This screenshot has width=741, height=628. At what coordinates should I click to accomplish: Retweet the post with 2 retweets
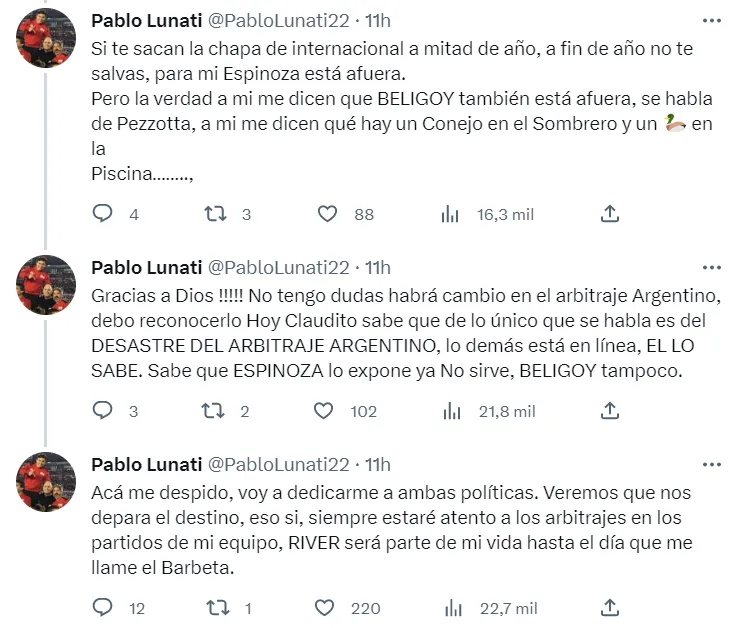point(215,410)
